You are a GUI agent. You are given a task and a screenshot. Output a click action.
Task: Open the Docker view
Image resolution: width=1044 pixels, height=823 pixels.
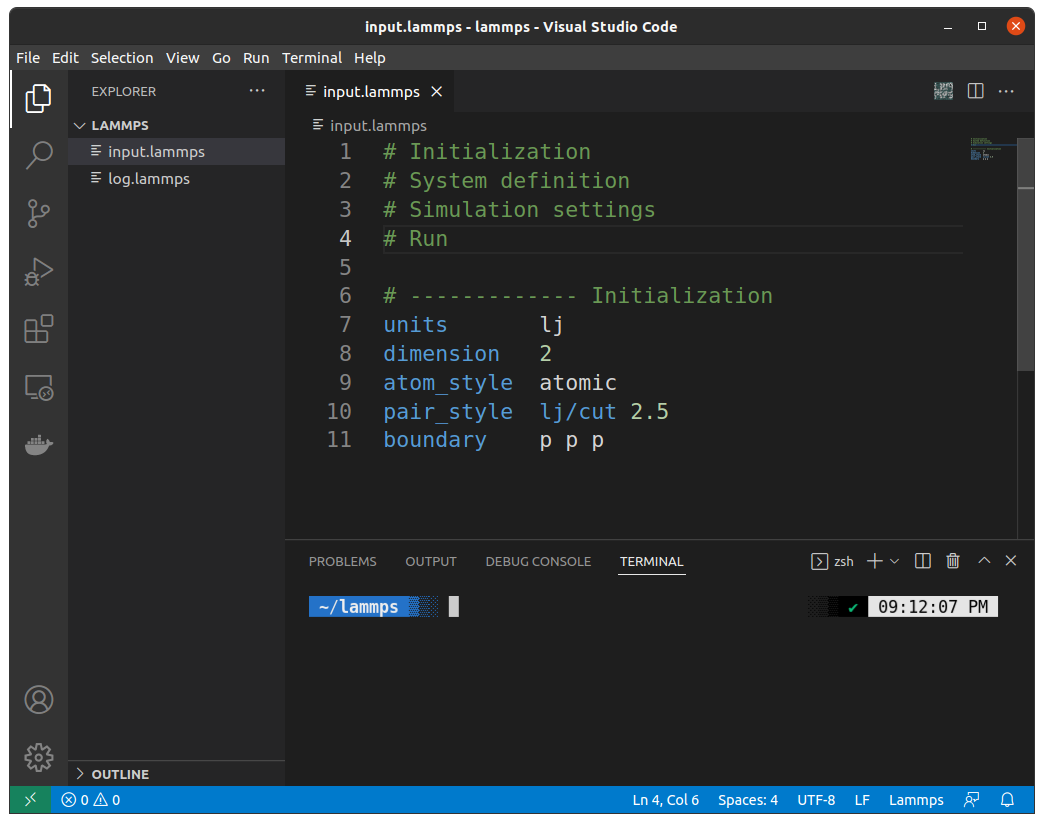[38, 444]
